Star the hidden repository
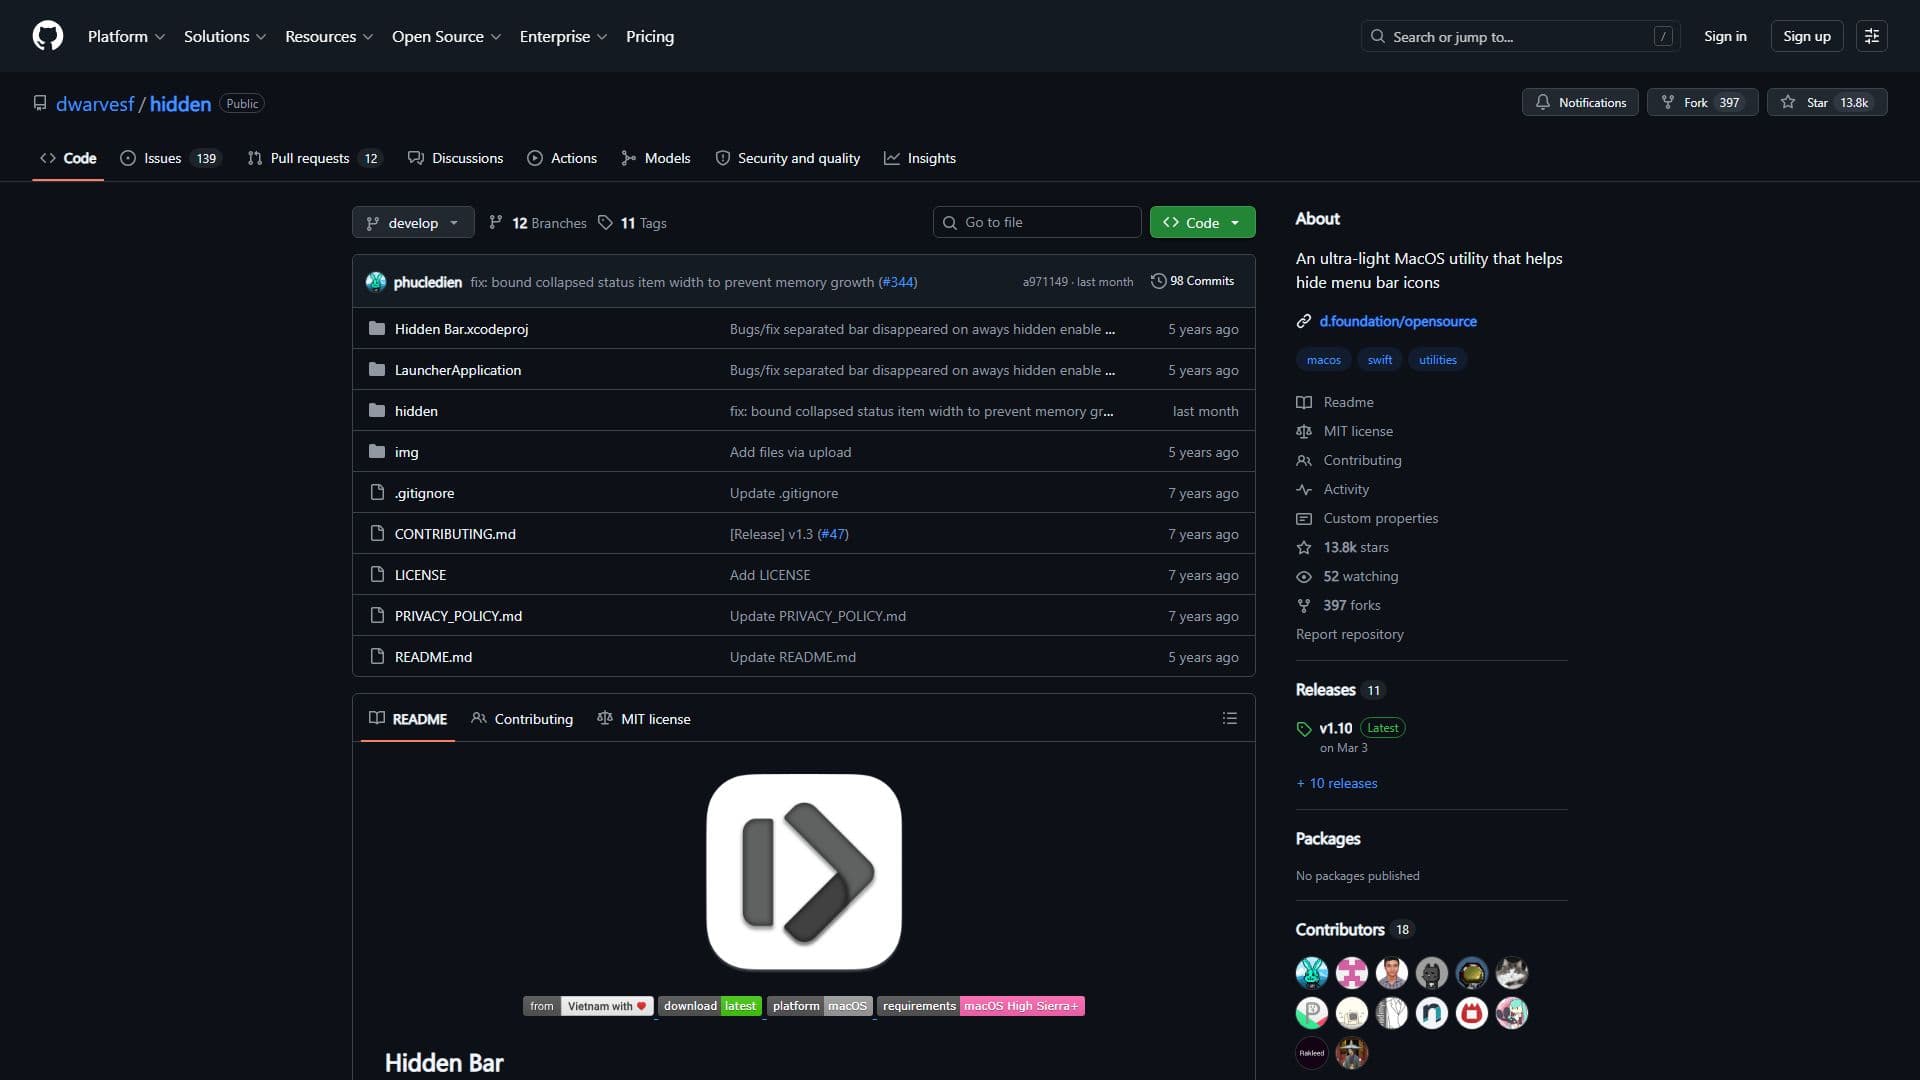 click(x=1826, y=102)
